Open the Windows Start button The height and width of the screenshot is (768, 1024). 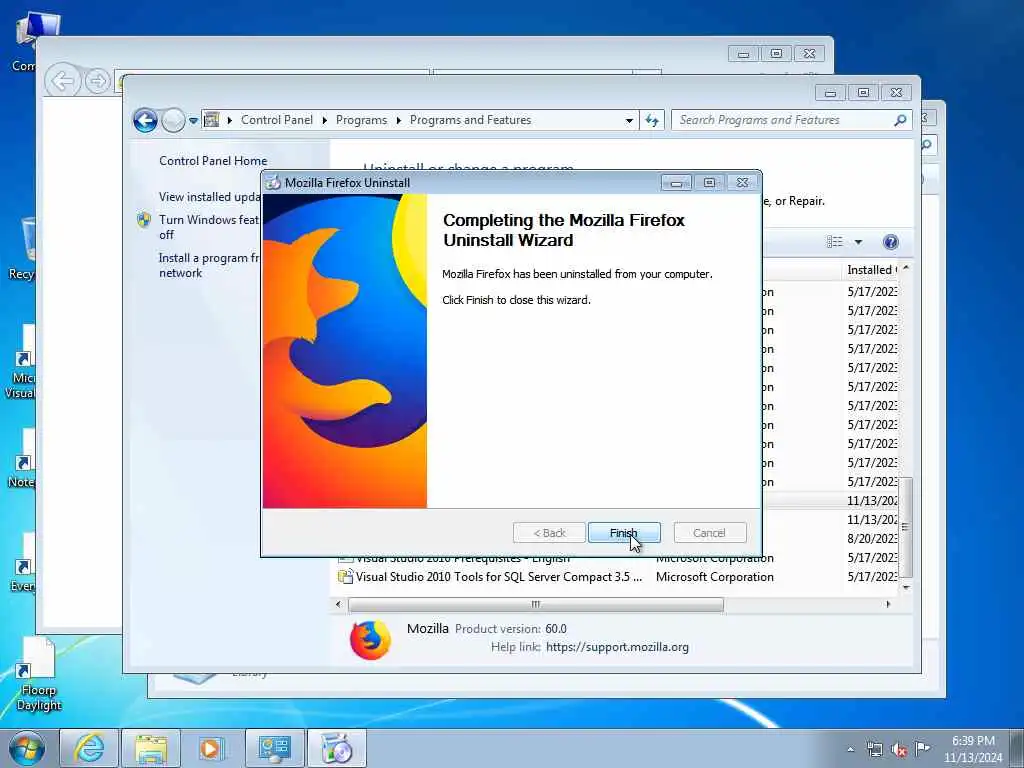(x=27, y=748)
